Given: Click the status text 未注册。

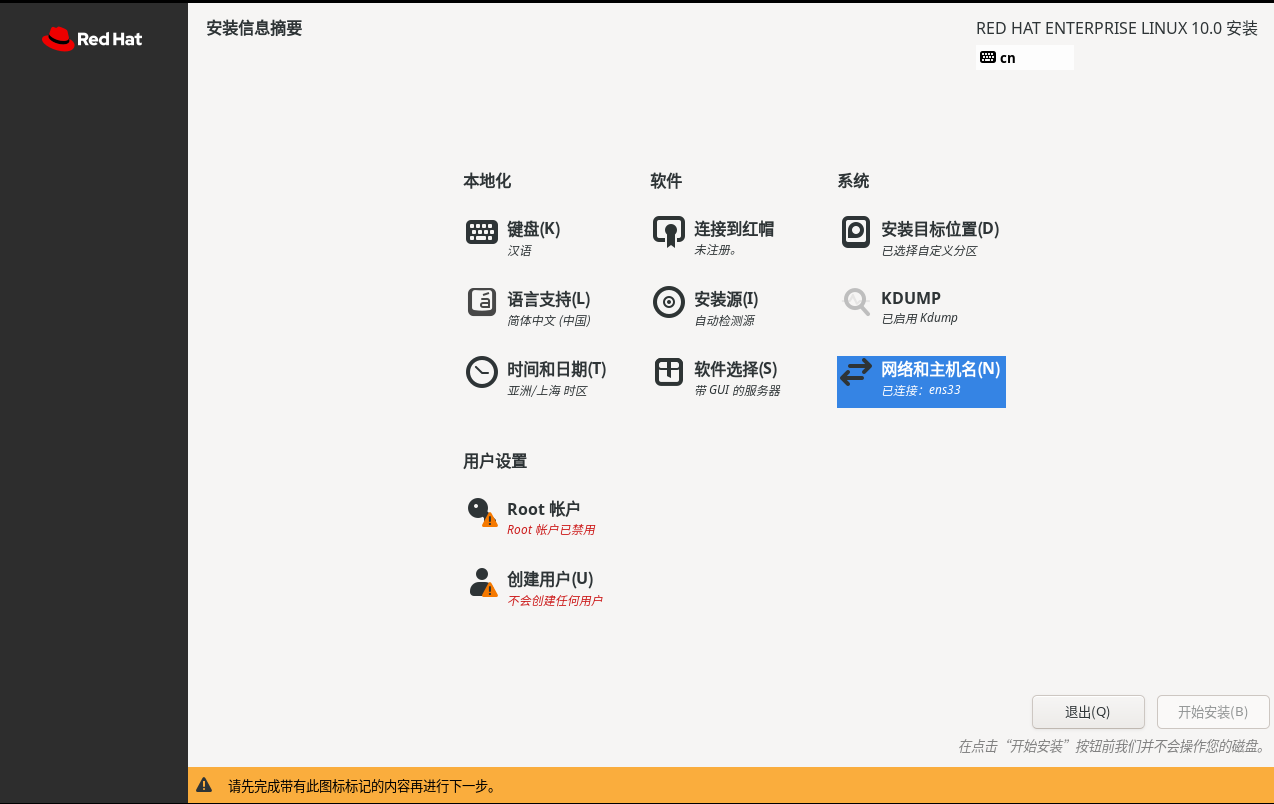Looking at the screenshot, I should point(716,250).
